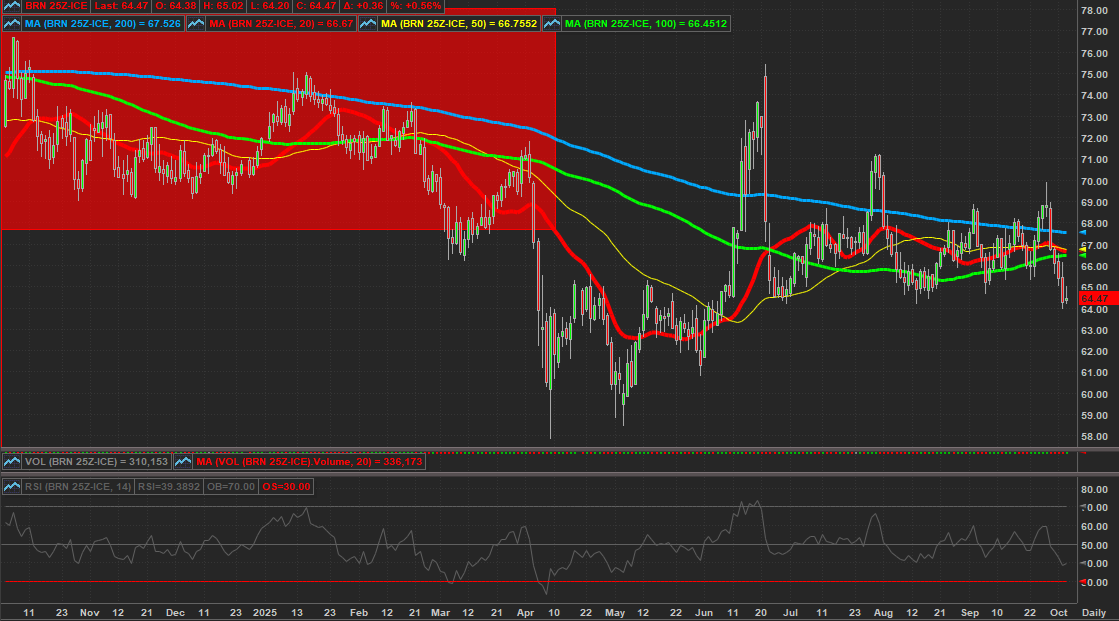The height and width of the screenshot is (621, 1119).
Task: Click the chart icon beside BRN 25Z-ICE
Action: tap(13, 6)
